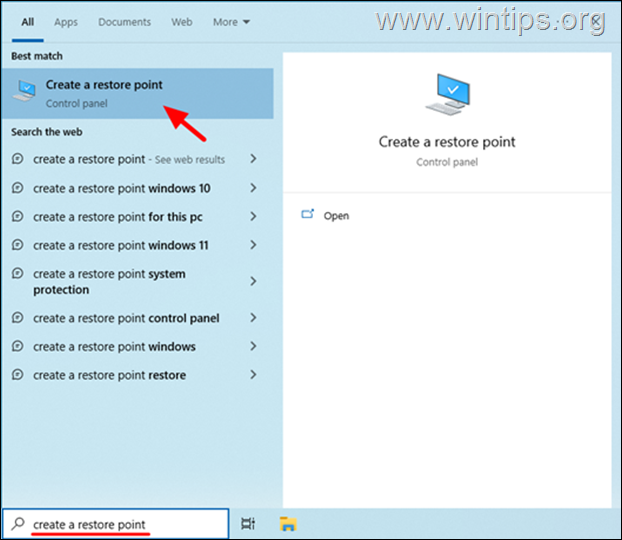Image resolution: width=622 pixels, height=540 pixels.
Task: Expand chevron for 'restore point windows' suggestion
Action: (253, 346)
